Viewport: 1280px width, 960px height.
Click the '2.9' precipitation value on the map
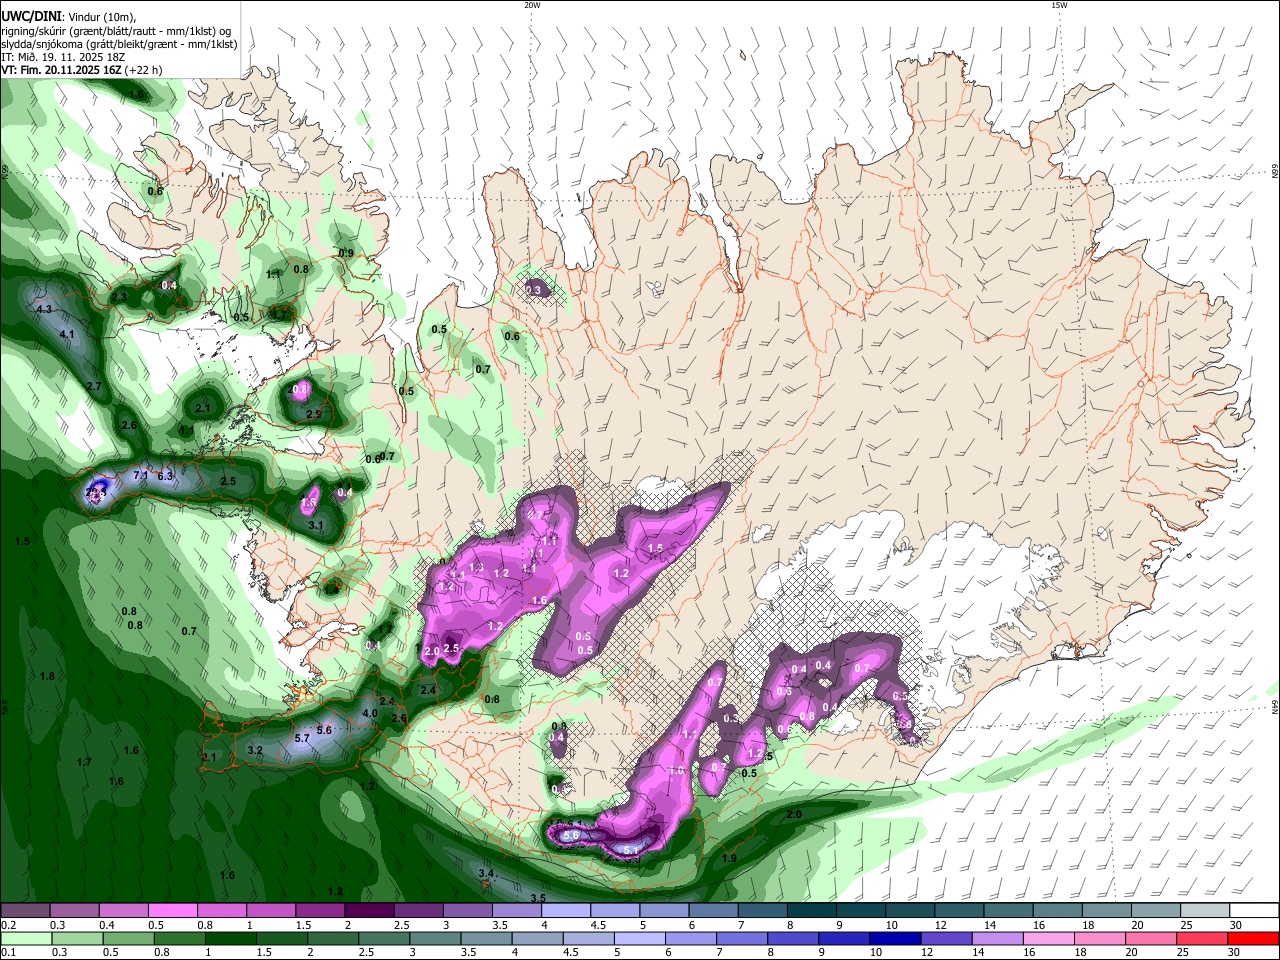(x=314, y=414)
